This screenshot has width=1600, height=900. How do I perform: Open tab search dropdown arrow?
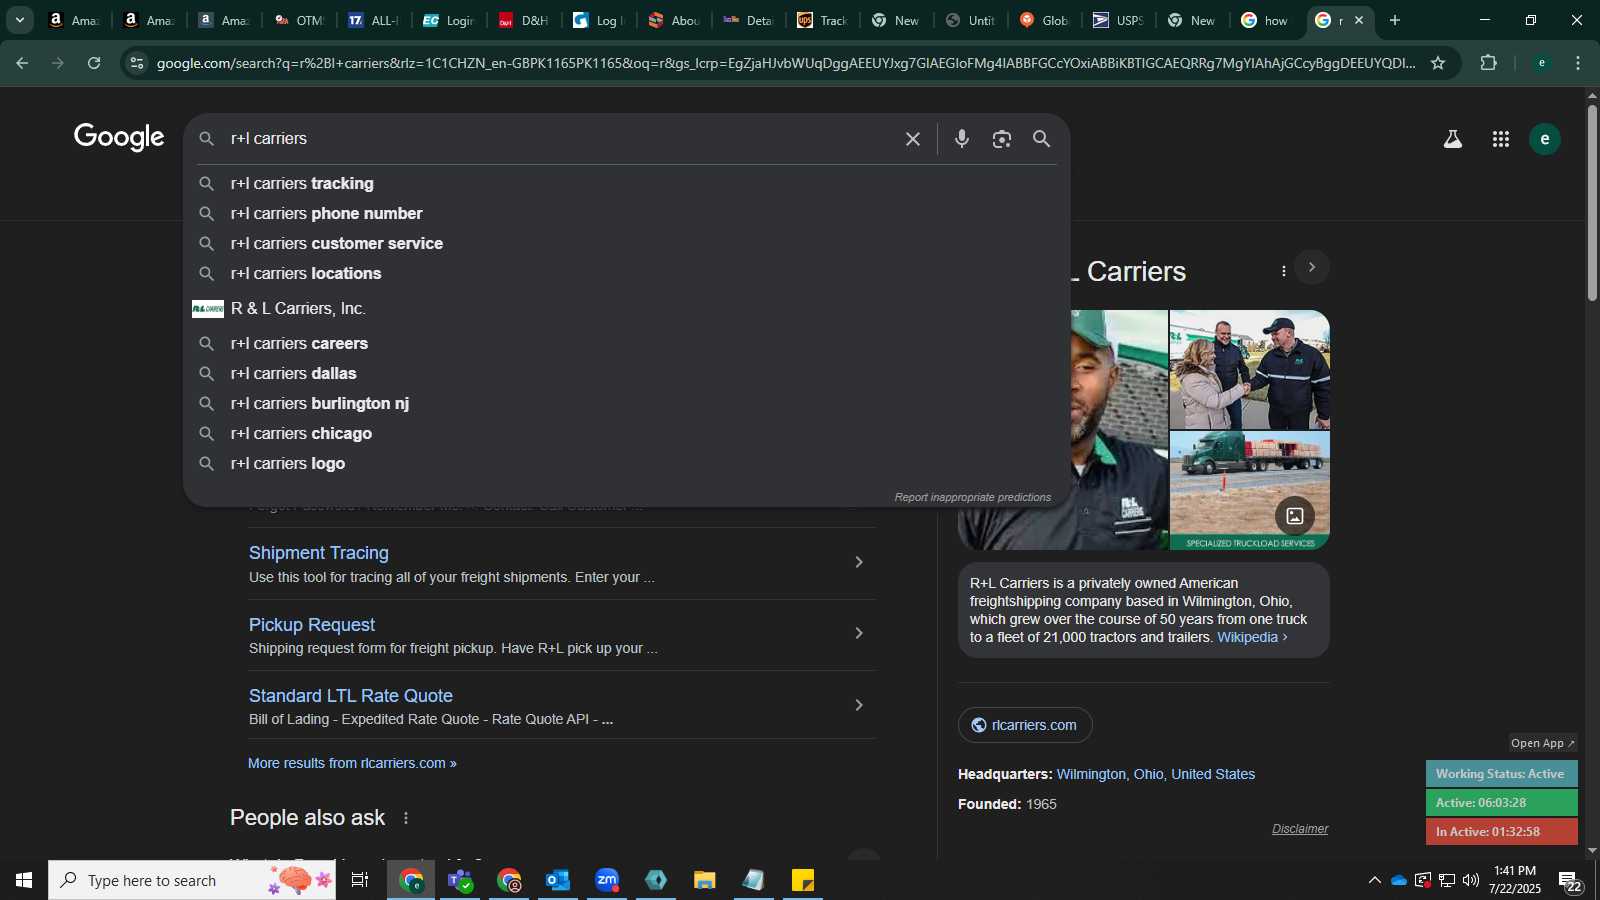19,20
